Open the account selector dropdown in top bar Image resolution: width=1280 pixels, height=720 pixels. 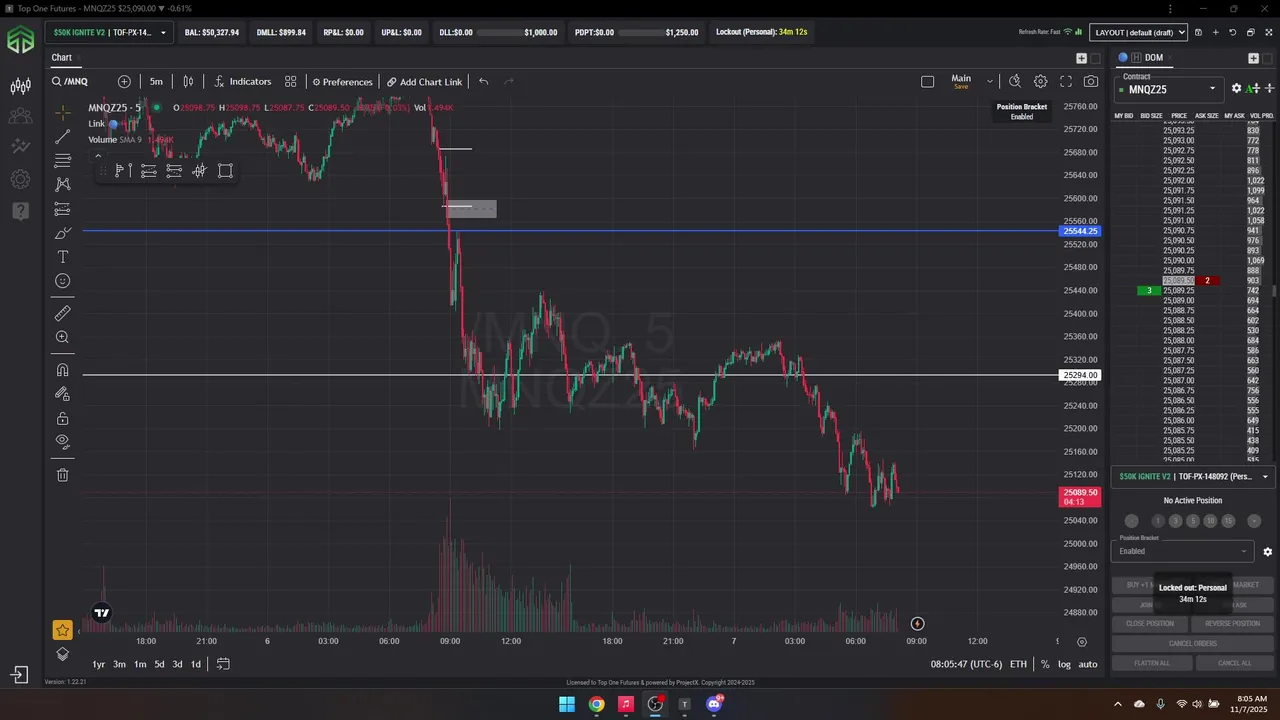pyautogui.click(x=109, y=32)
